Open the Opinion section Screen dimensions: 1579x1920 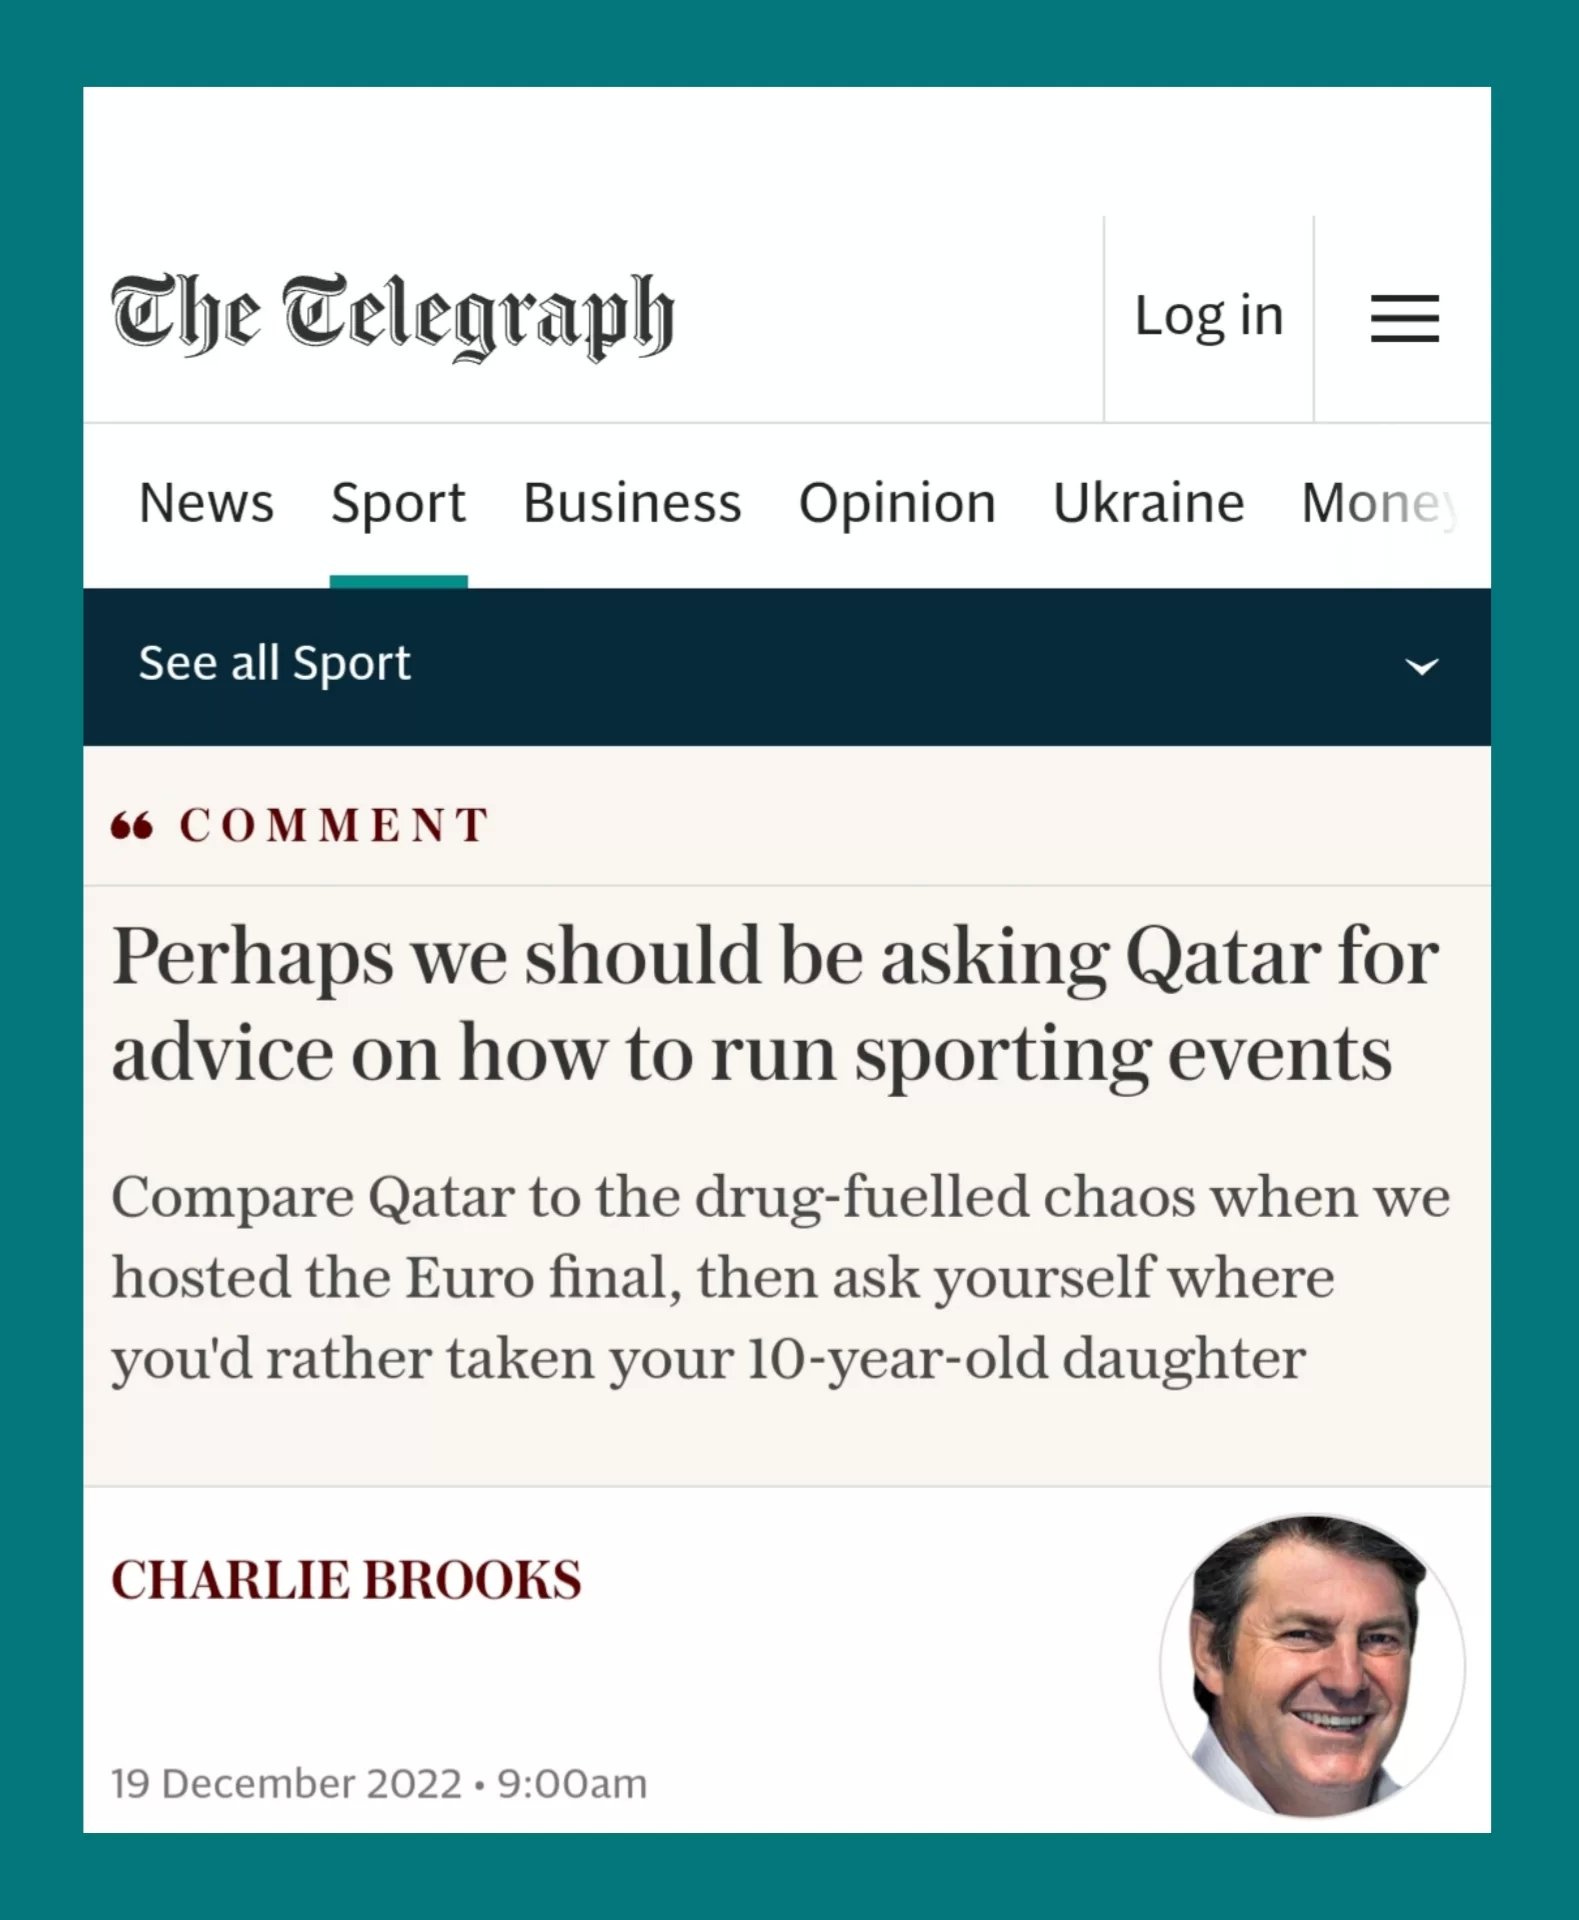click(897, 503)
